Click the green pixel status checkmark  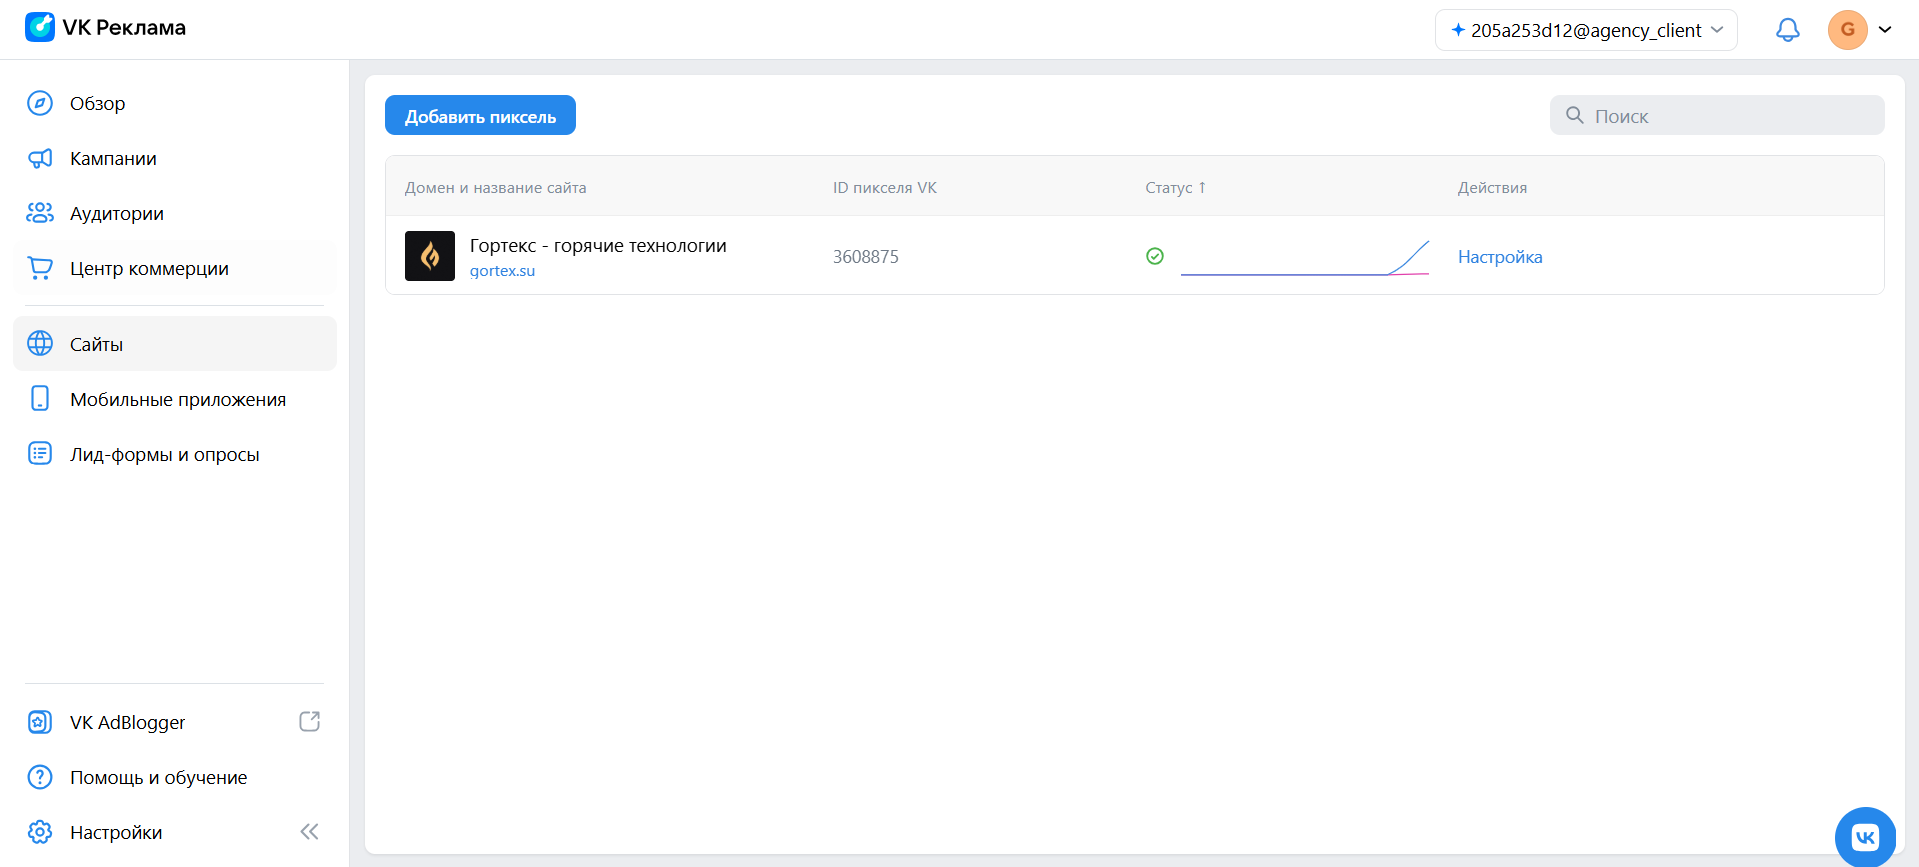(x=1155, y=256)
